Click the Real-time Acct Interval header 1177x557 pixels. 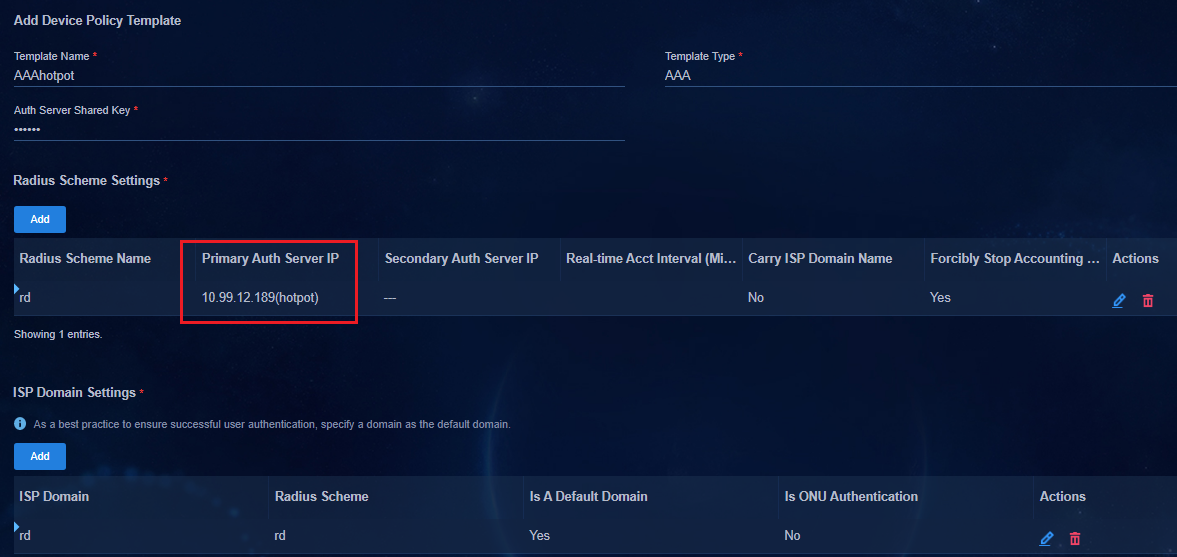pos(650,258)
